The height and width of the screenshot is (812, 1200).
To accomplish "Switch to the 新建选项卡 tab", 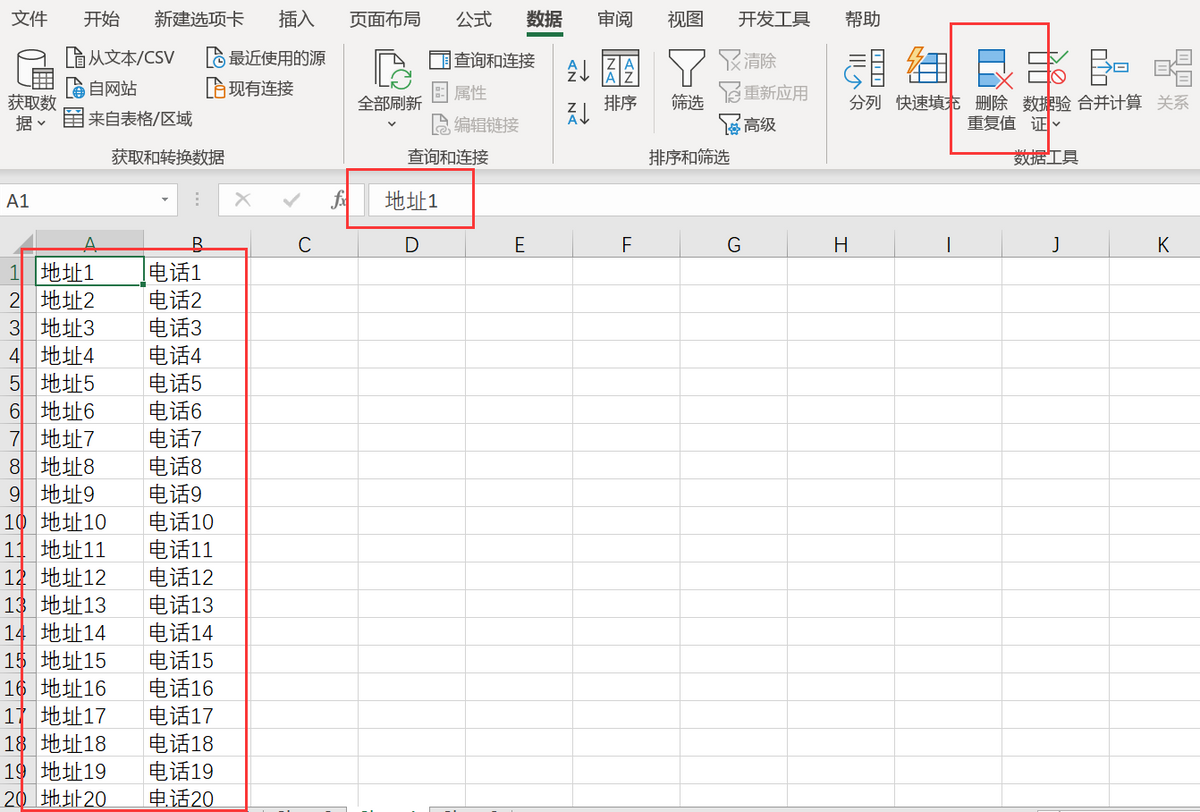I will (x=199, y=19).
